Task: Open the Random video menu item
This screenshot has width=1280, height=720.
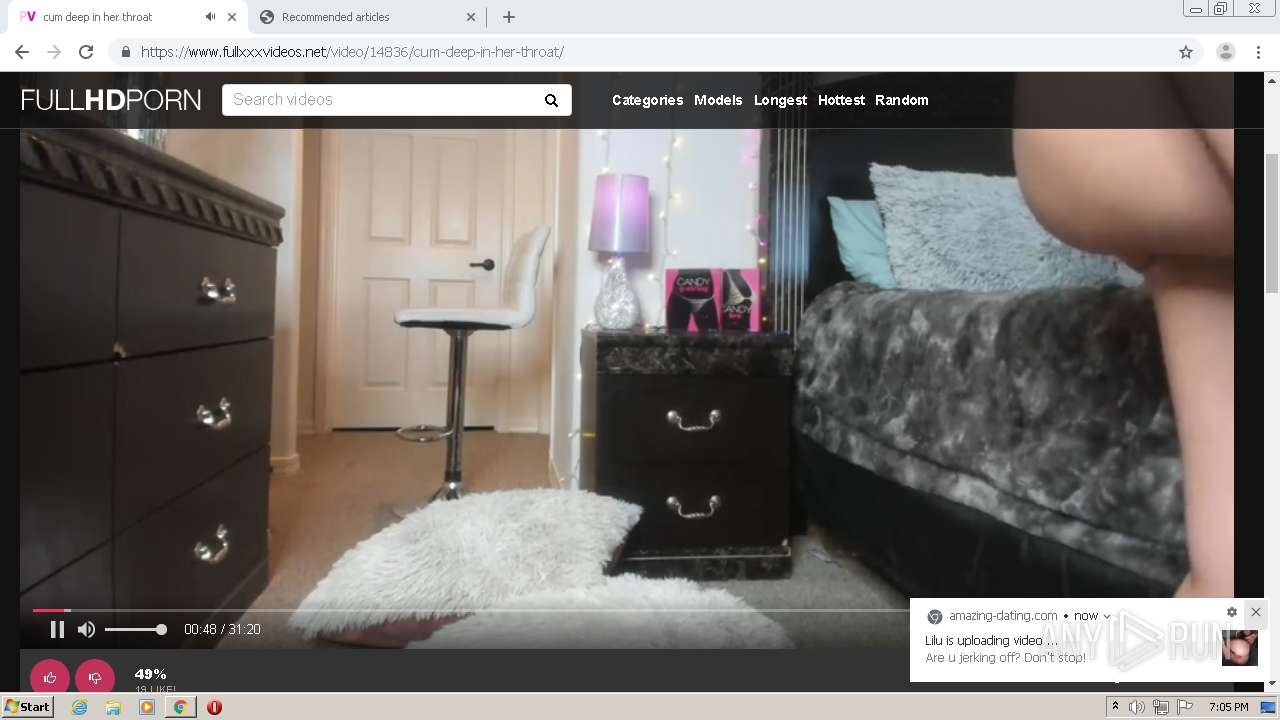Action: click(x=901, y=100)
